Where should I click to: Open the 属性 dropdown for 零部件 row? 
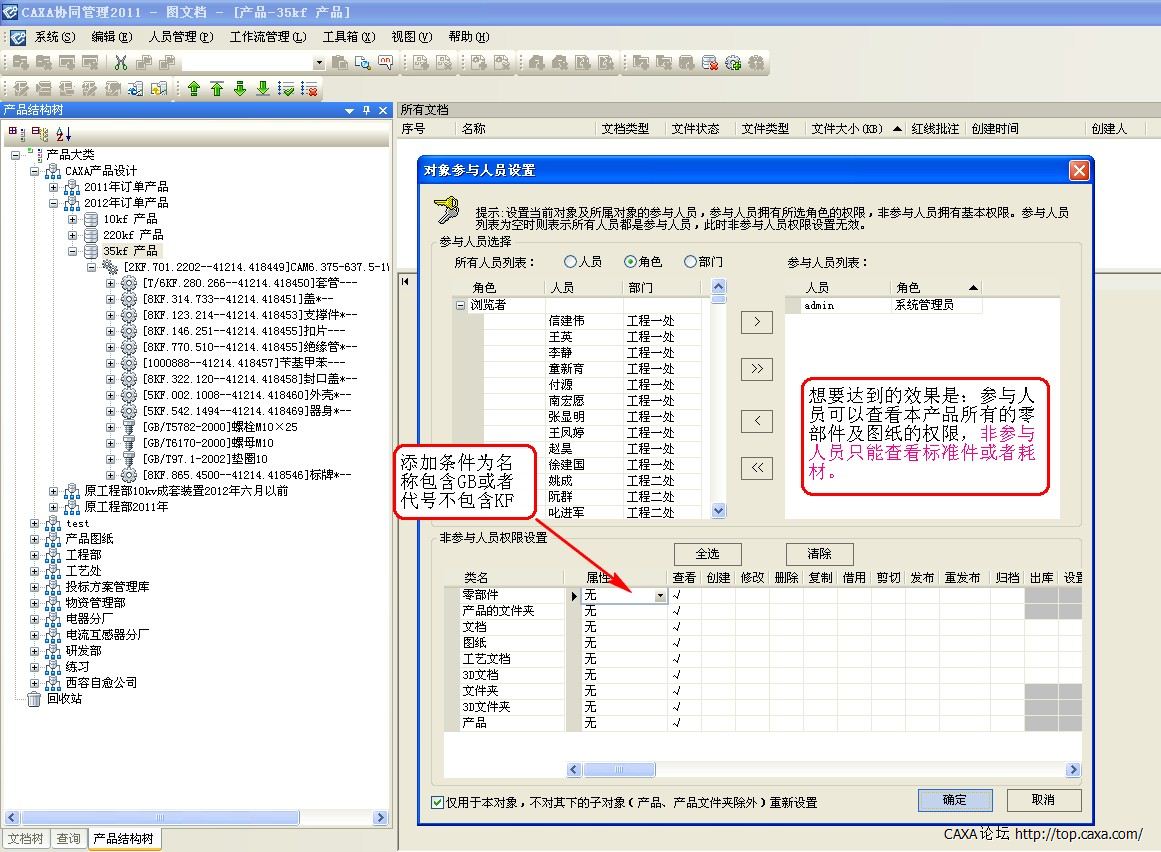click(x=660, y=596)
